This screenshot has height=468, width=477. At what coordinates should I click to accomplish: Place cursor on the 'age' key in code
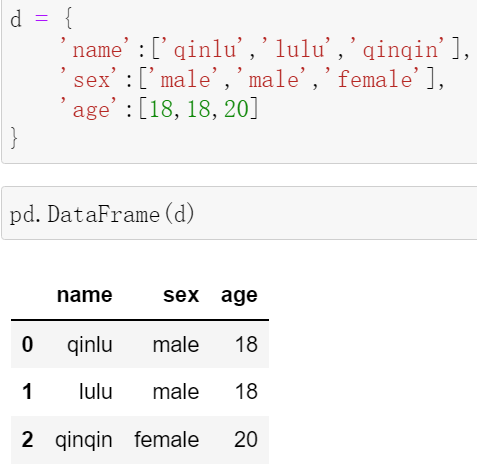tap(88, 109)
